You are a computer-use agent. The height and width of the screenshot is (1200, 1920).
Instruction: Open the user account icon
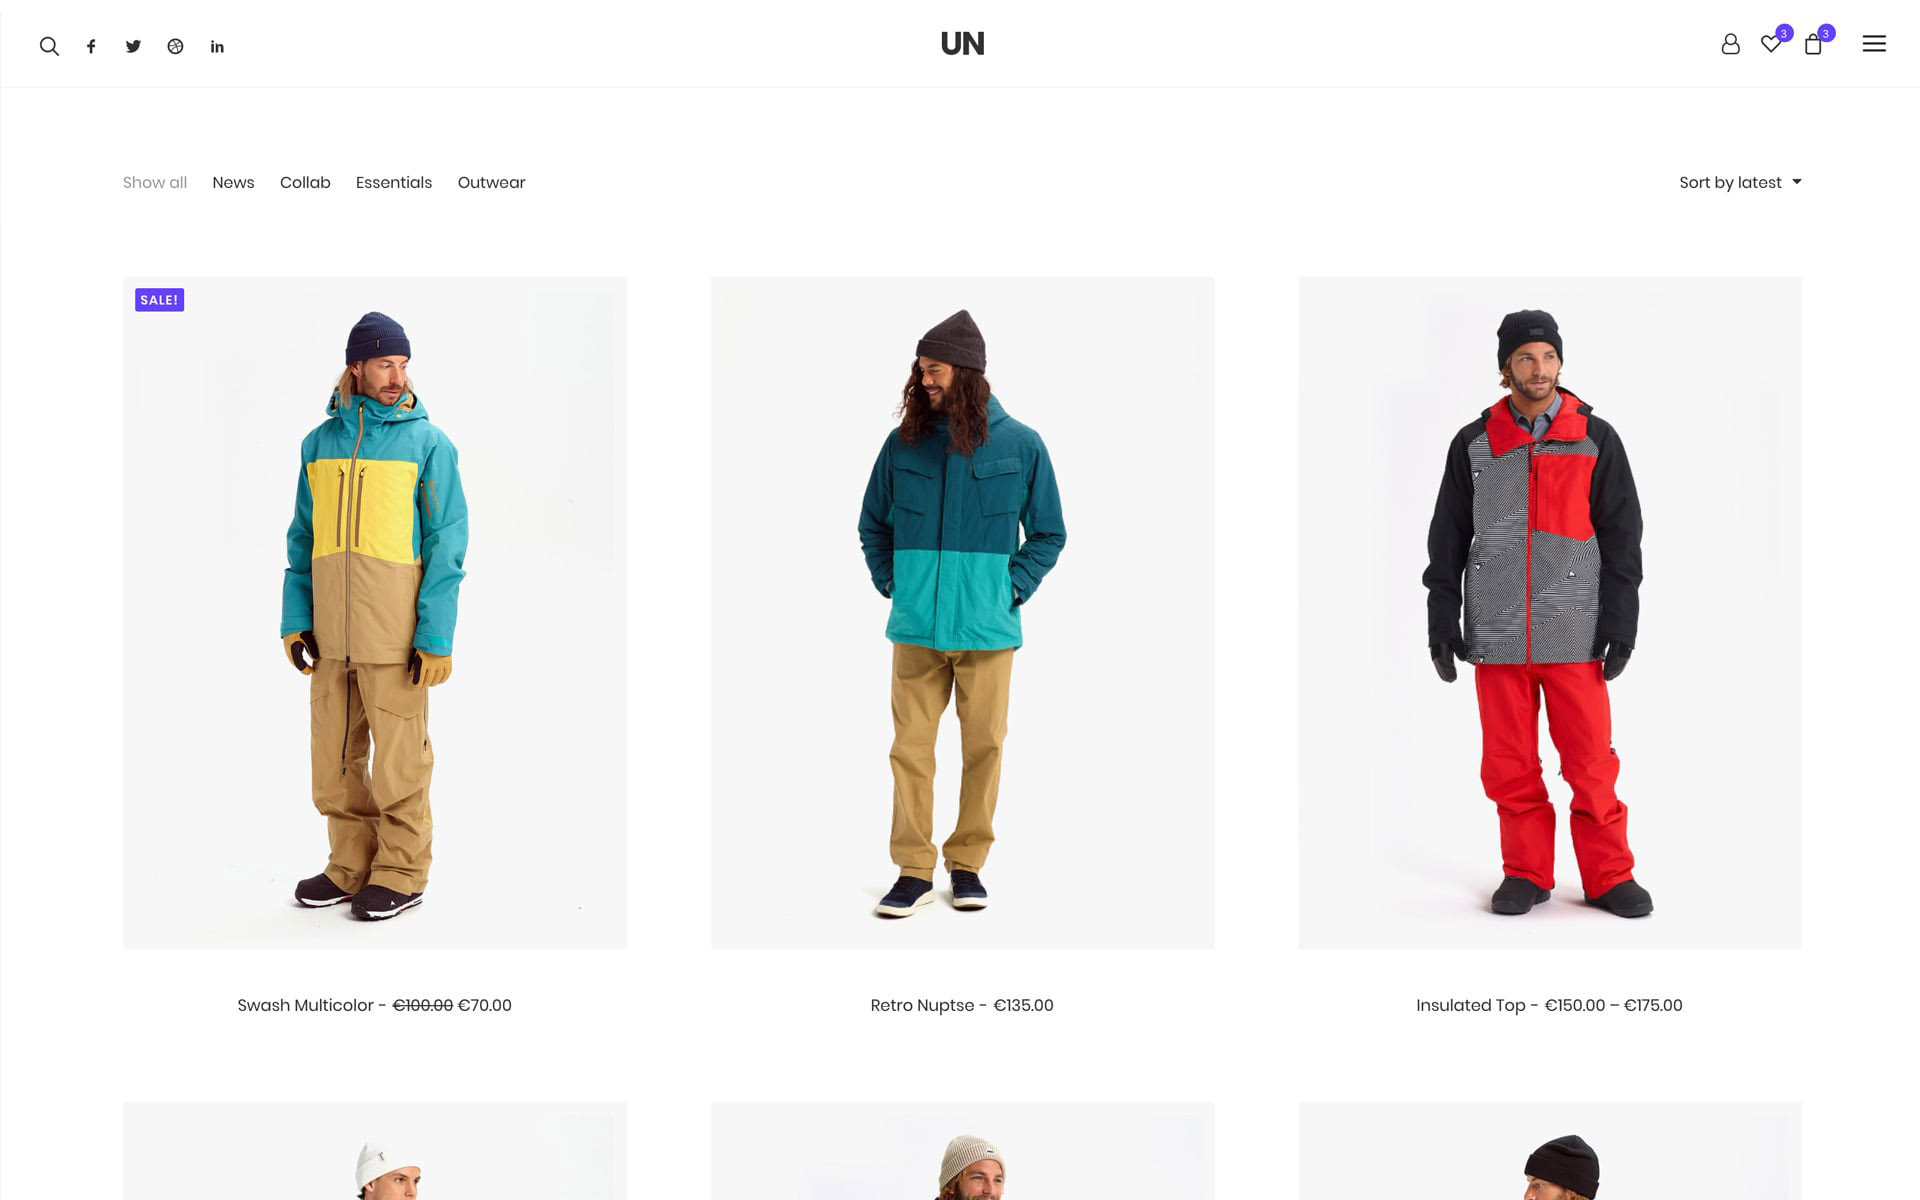click(1730, 44)
